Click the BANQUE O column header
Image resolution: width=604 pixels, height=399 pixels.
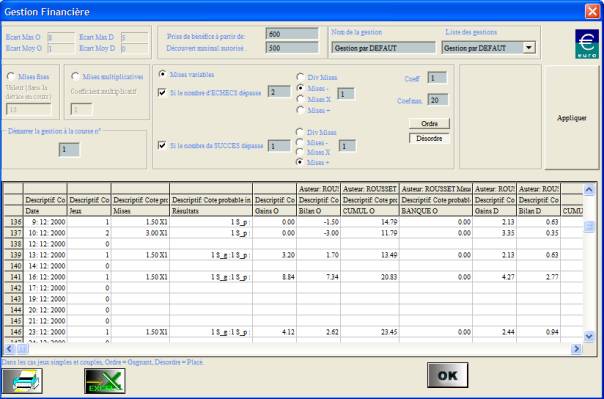[436, 211]
